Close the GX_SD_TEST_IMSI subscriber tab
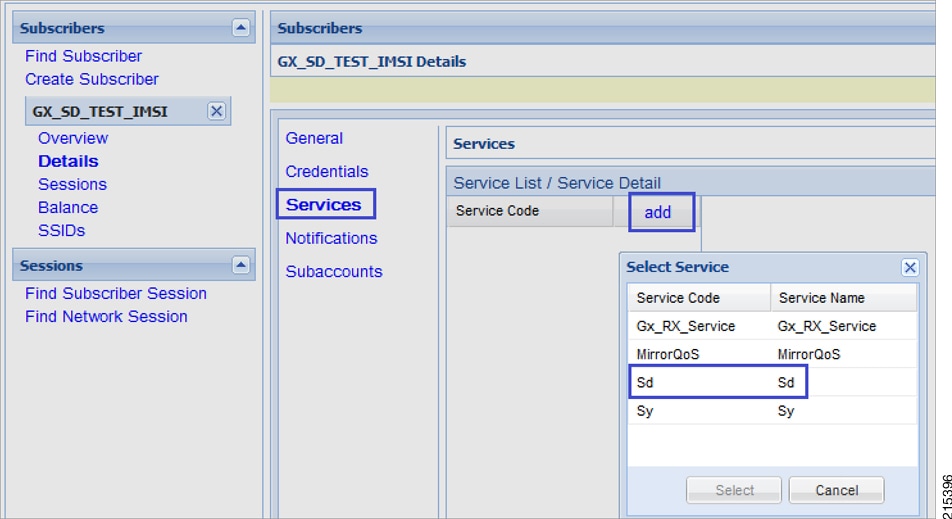Image resolution: width=952 pixels, height=519 pixels. coord(216,111)
